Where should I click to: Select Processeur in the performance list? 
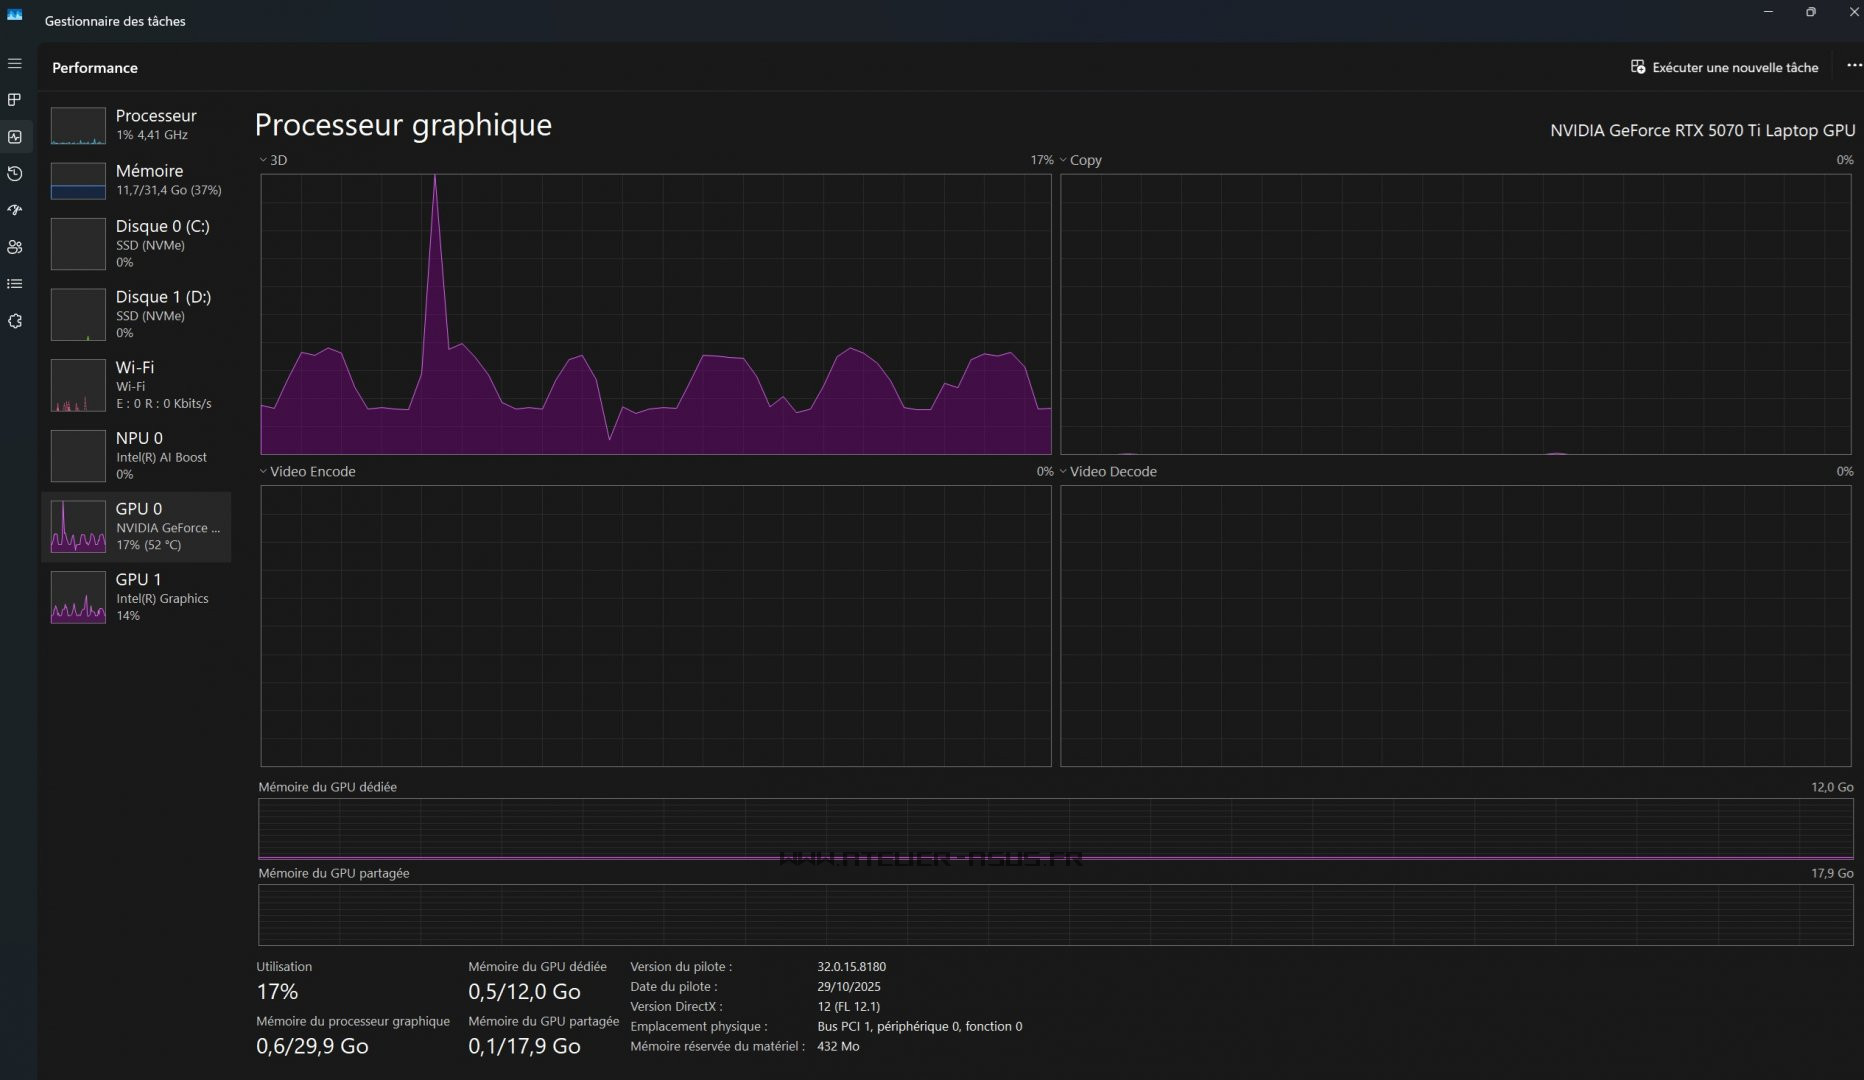point(136,125)
